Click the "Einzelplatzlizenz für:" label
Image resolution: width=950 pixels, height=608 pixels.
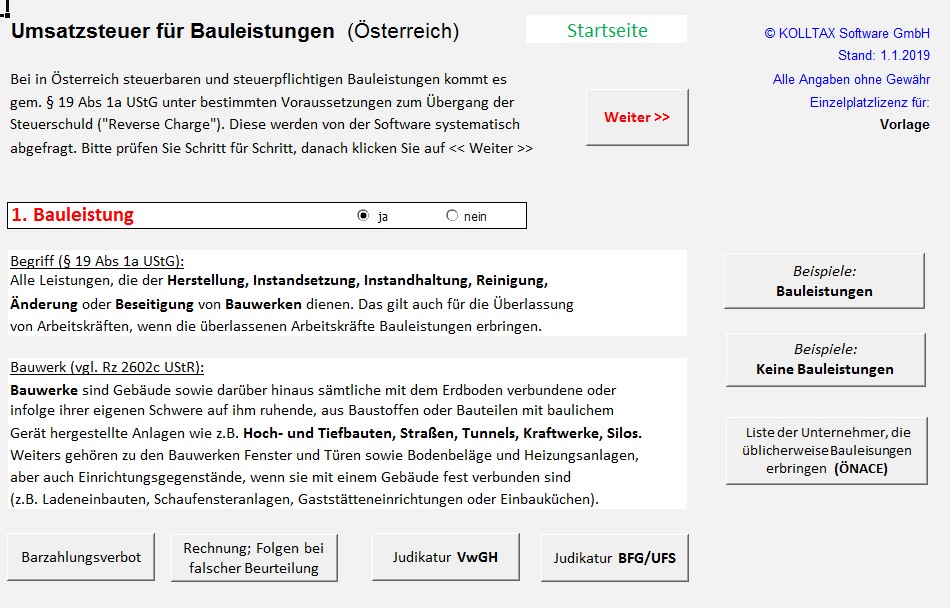coord(869,102)
